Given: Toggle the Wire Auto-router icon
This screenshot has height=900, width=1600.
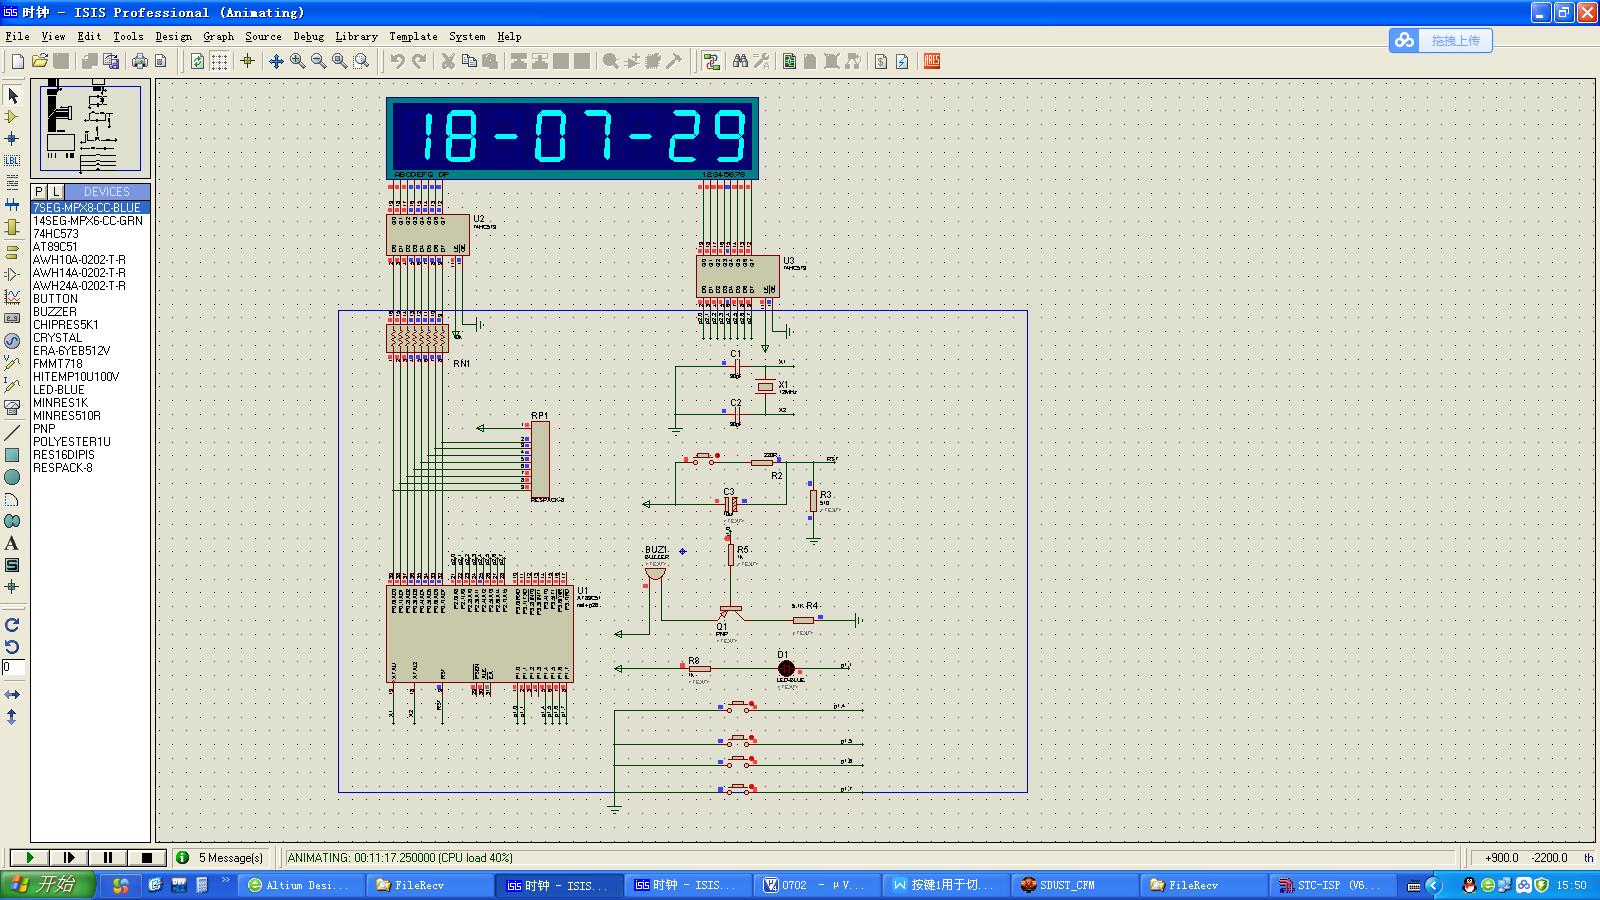Looking at the screenshot, I should pos(711,61).
